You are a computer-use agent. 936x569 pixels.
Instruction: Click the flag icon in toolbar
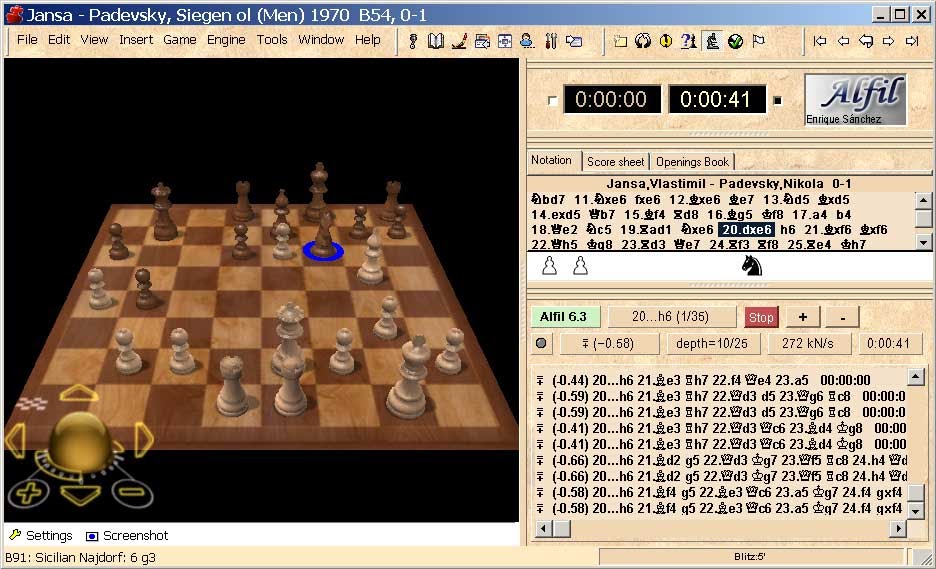[759, 41]
